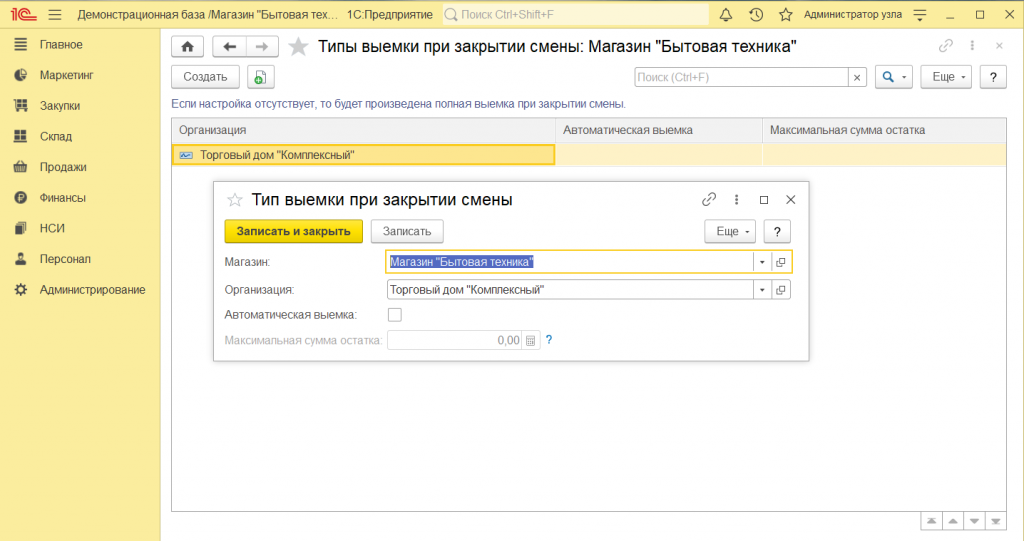Open the Продажи section in the sidebar
The image size is (1024, 541).
click(63, 167)
